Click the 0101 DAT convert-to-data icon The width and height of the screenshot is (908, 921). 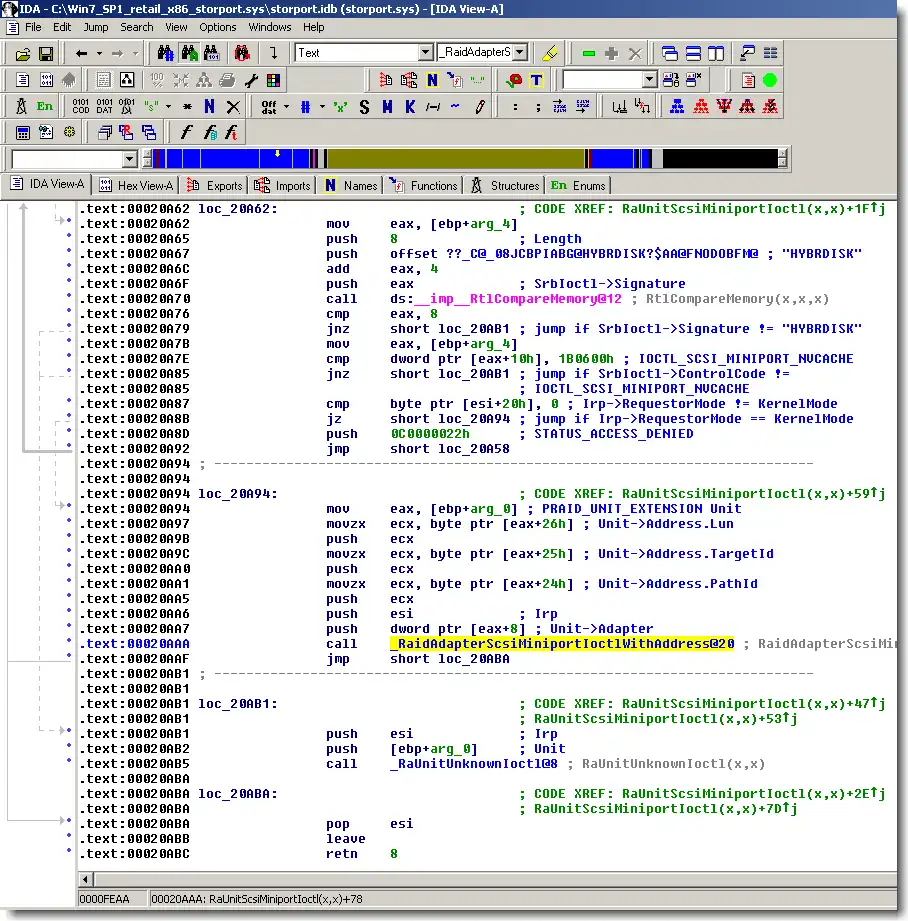click(x=104, y=106)
